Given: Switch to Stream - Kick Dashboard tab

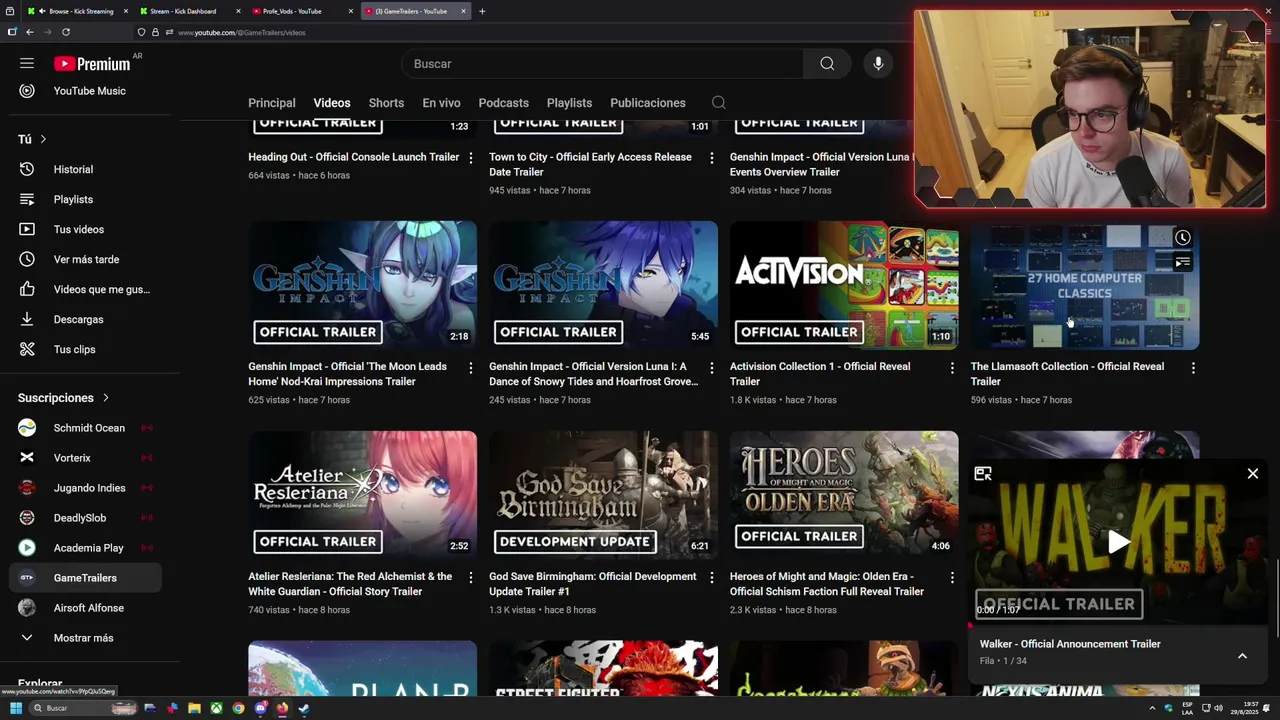Looking at the screenshot, I should (190, 11).
